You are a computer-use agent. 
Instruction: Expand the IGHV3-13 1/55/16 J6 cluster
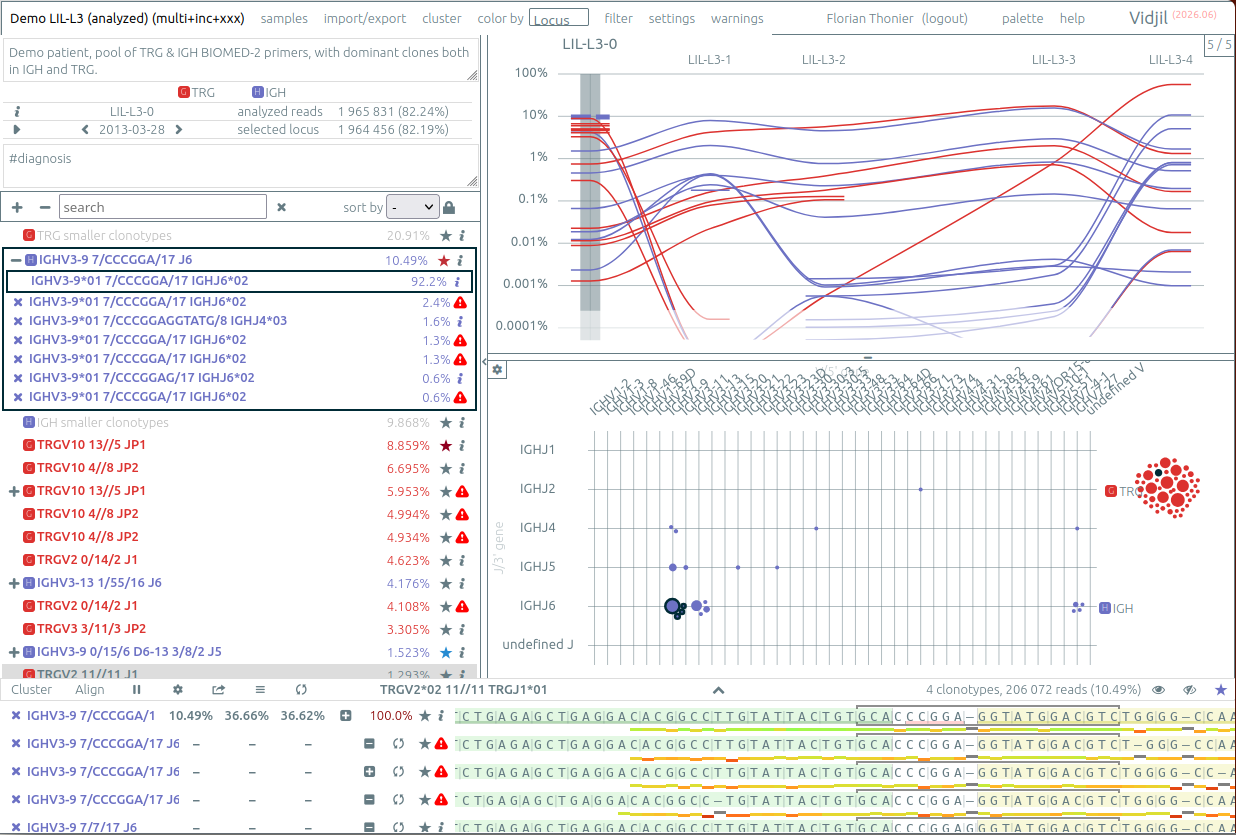(x=14, y=583)
